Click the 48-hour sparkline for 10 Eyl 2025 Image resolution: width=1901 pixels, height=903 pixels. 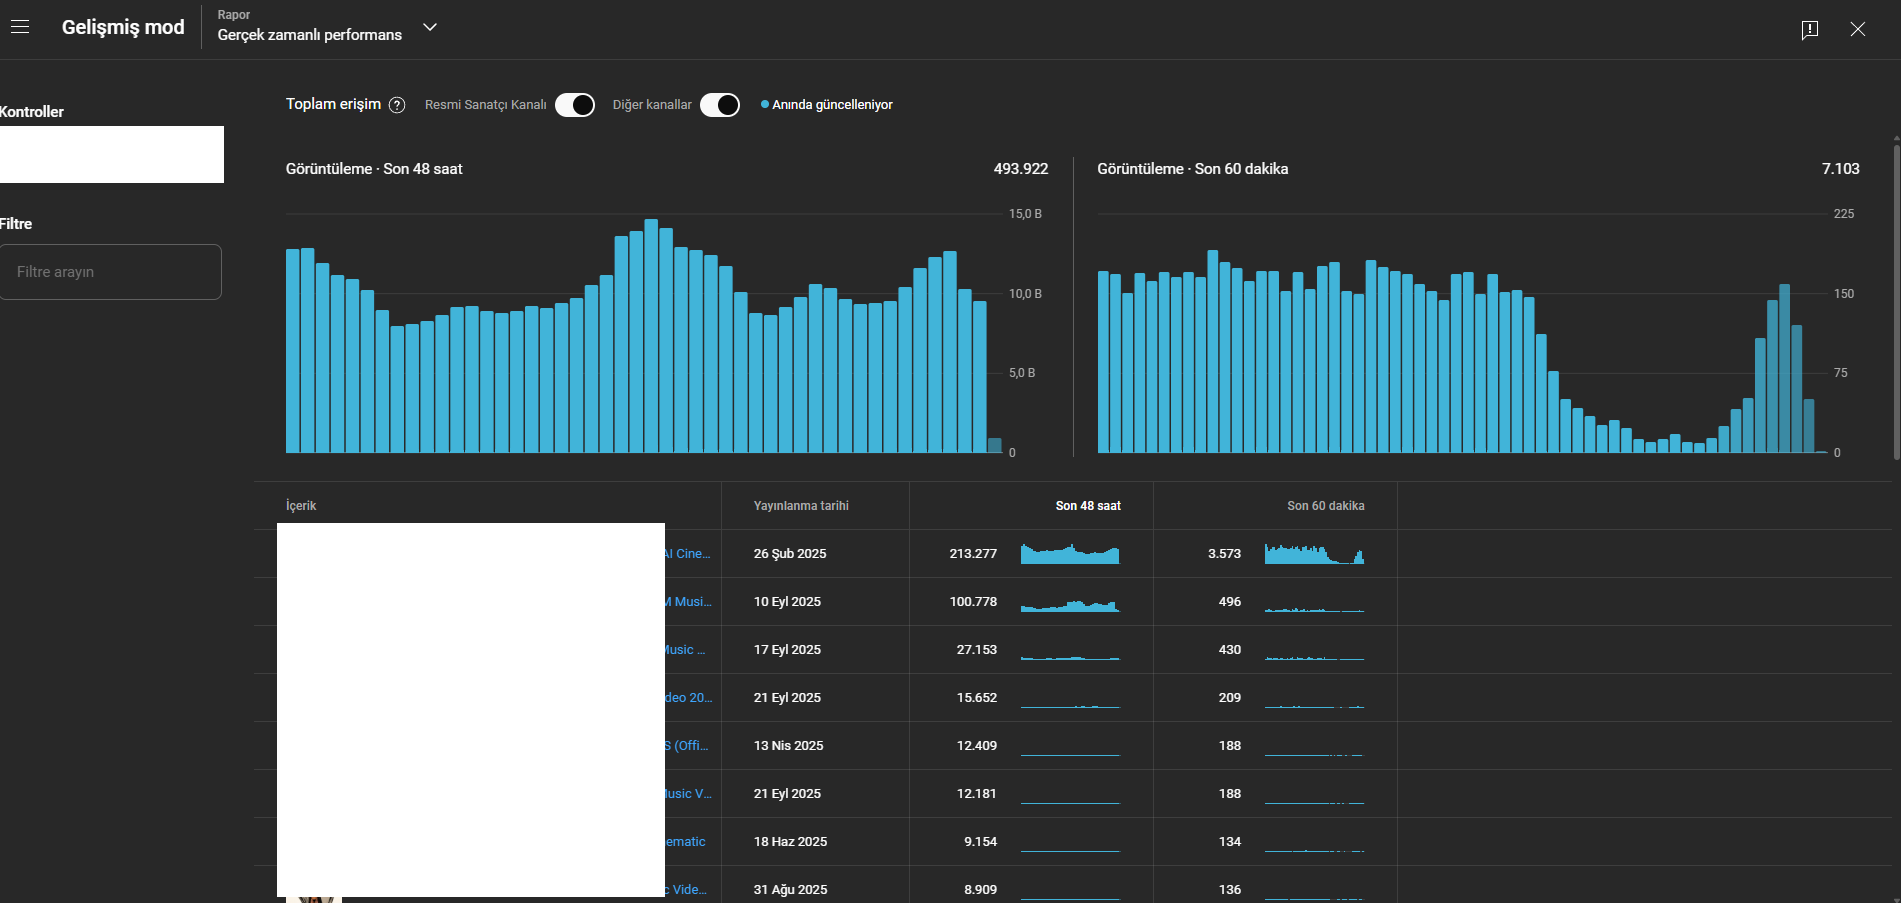[1070, 603]
